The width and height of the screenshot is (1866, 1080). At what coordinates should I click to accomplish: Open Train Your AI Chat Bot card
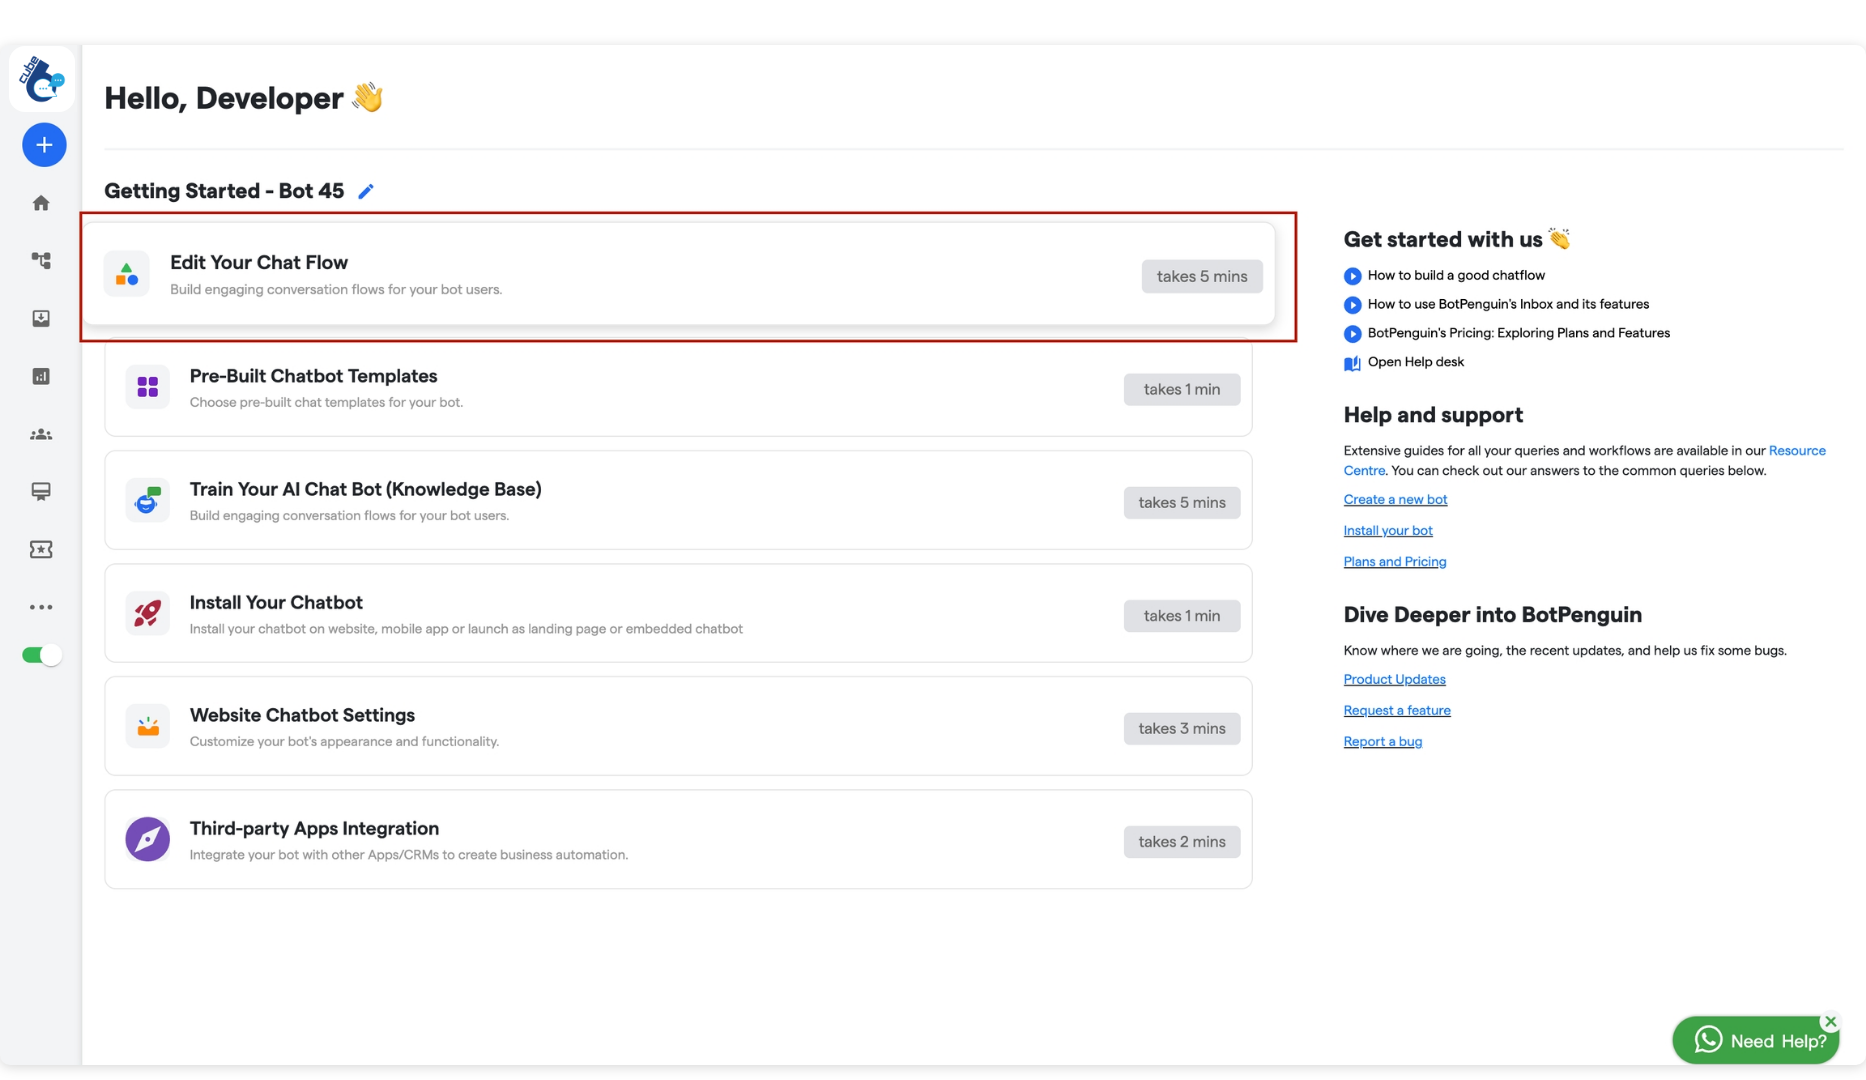tap(678, 500)
